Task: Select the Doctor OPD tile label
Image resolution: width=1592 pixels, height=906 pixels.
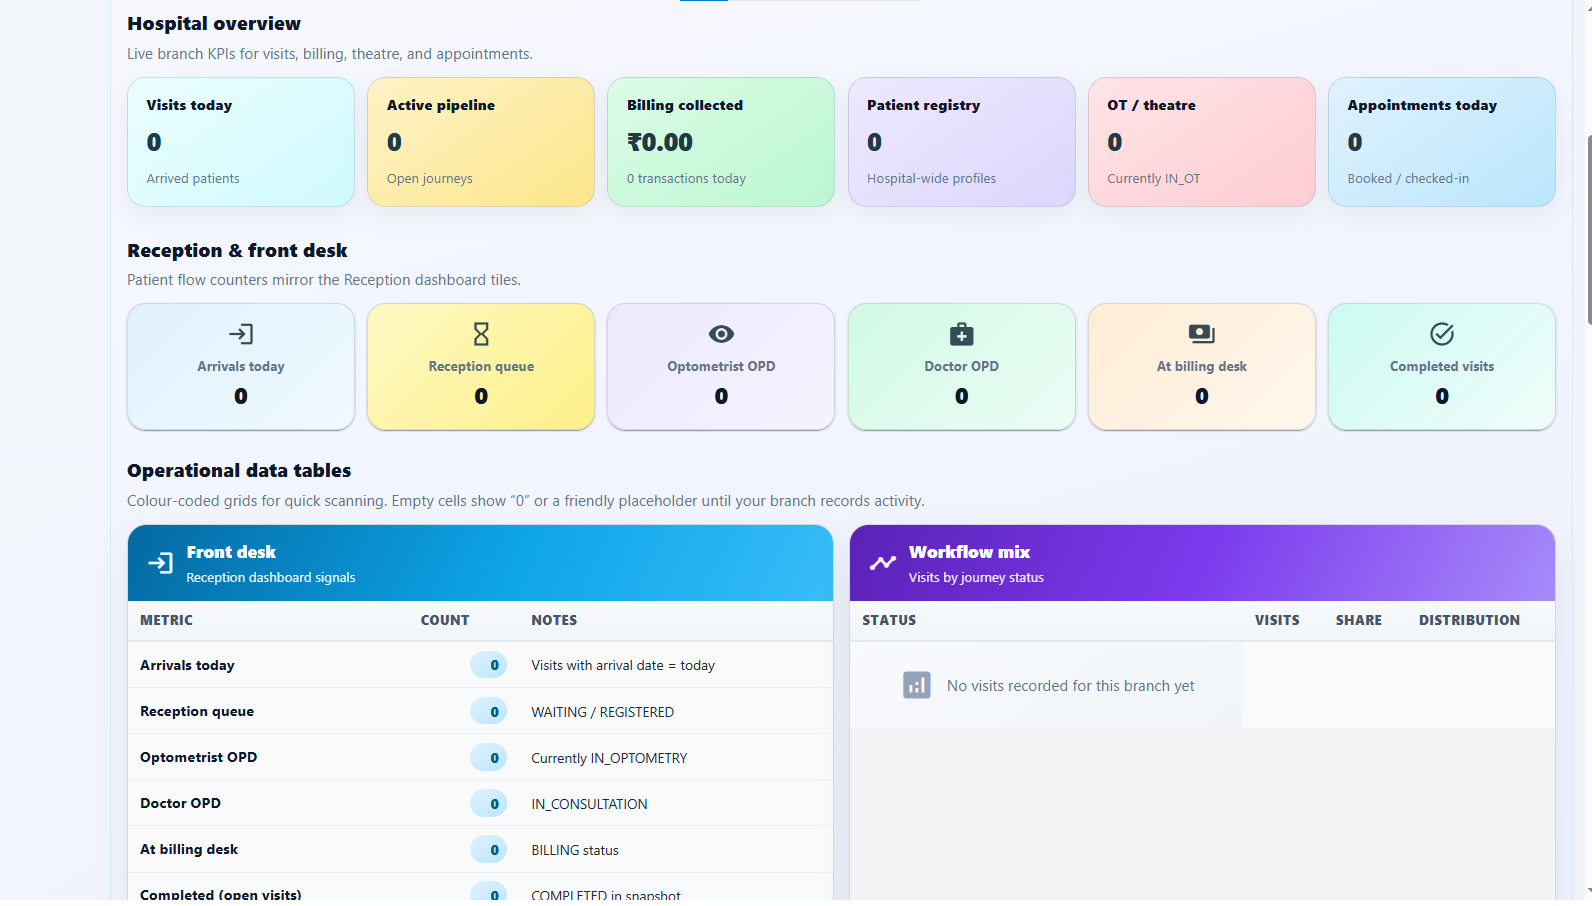Action: (962, 367)
